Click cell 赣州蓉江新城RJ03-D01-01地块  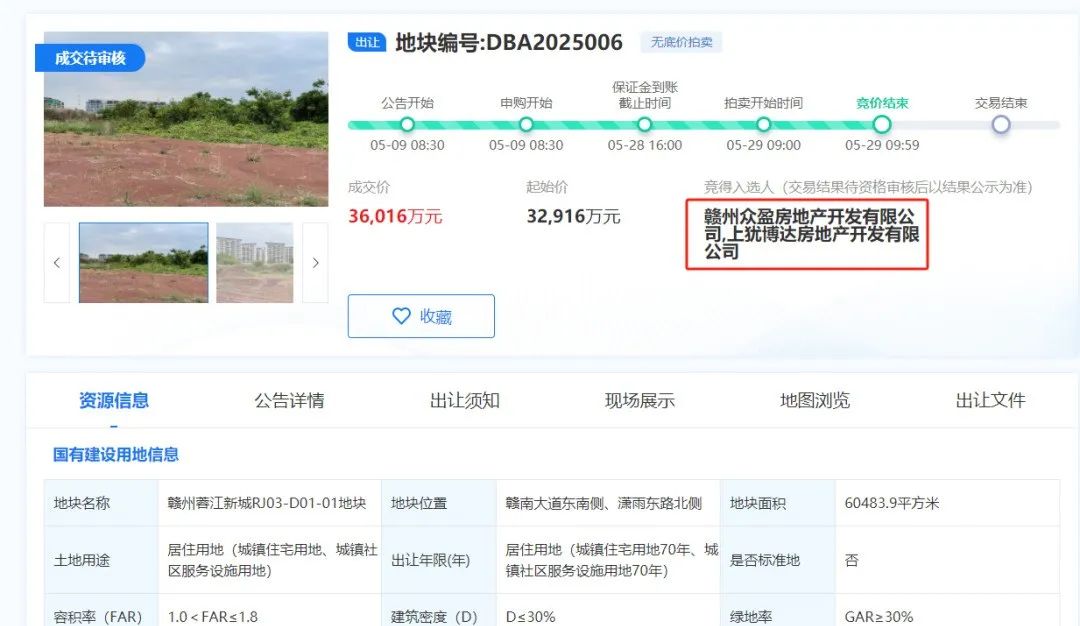[267, 503]
